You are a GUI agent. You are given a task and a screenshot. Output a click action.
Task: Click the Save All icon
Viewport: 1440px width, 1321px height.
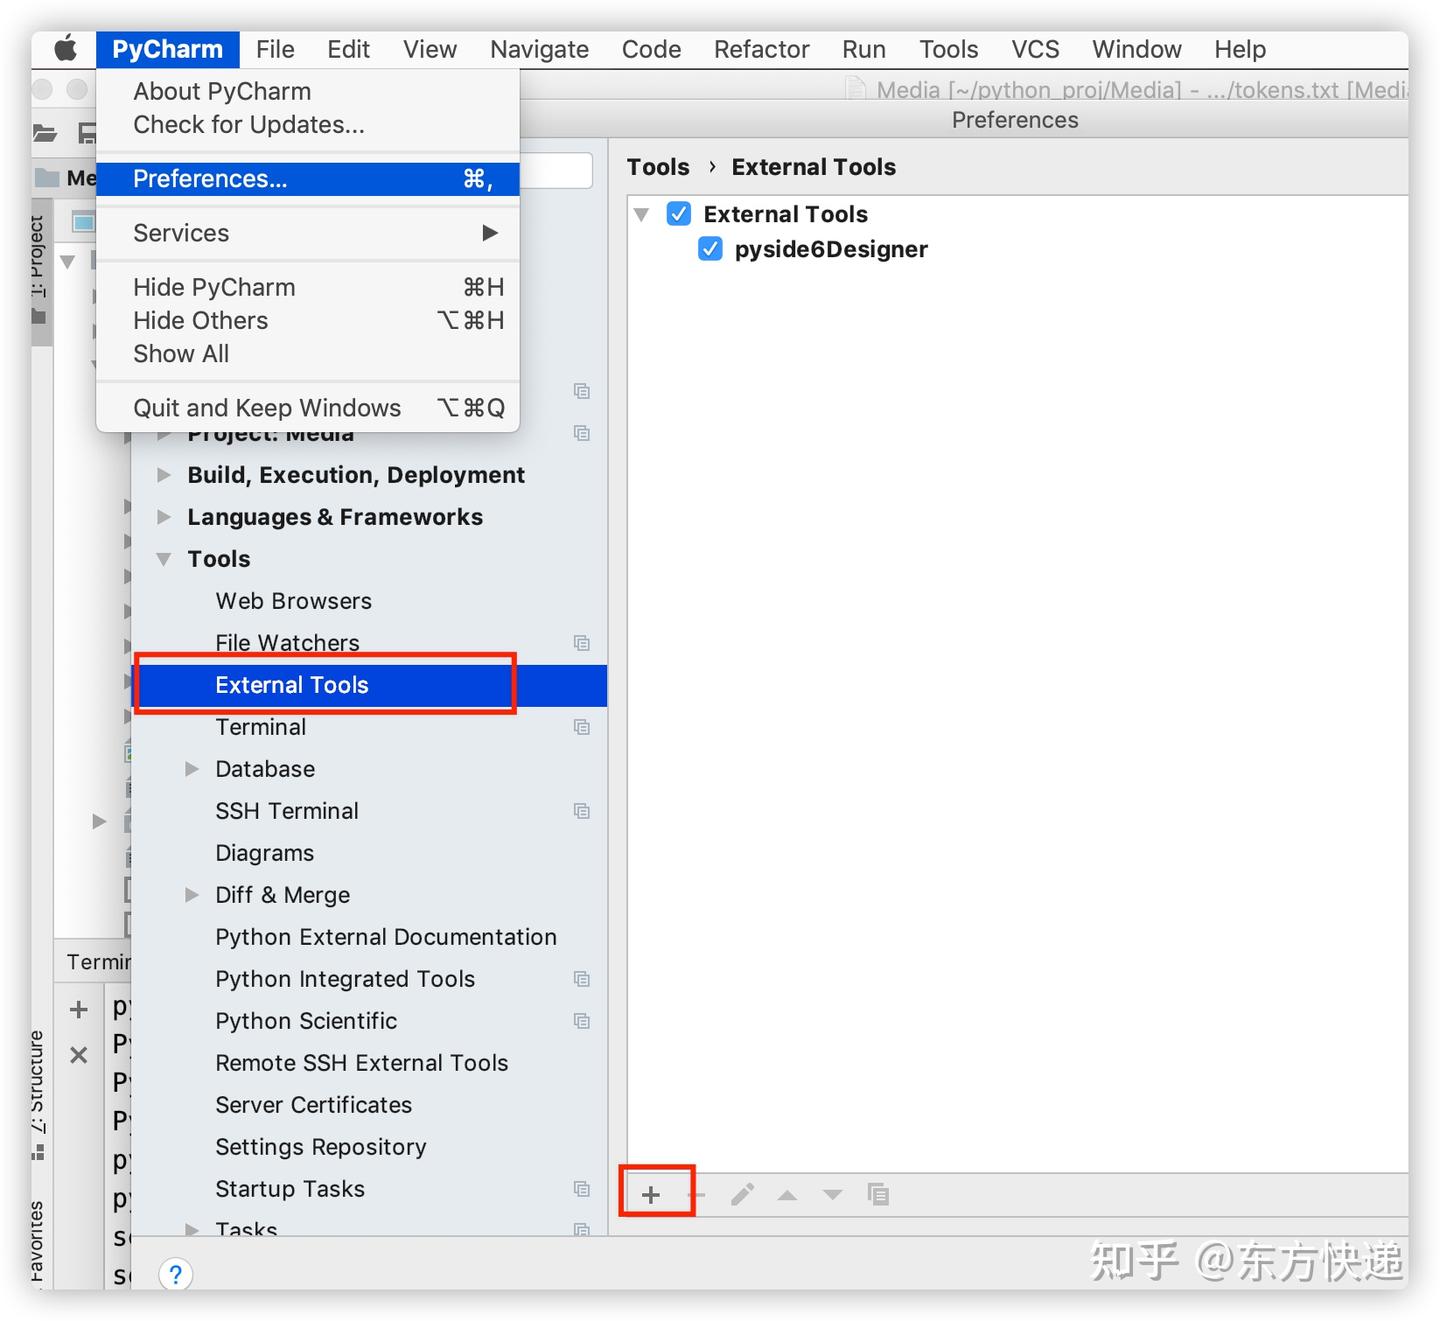[x=87, y=133]
